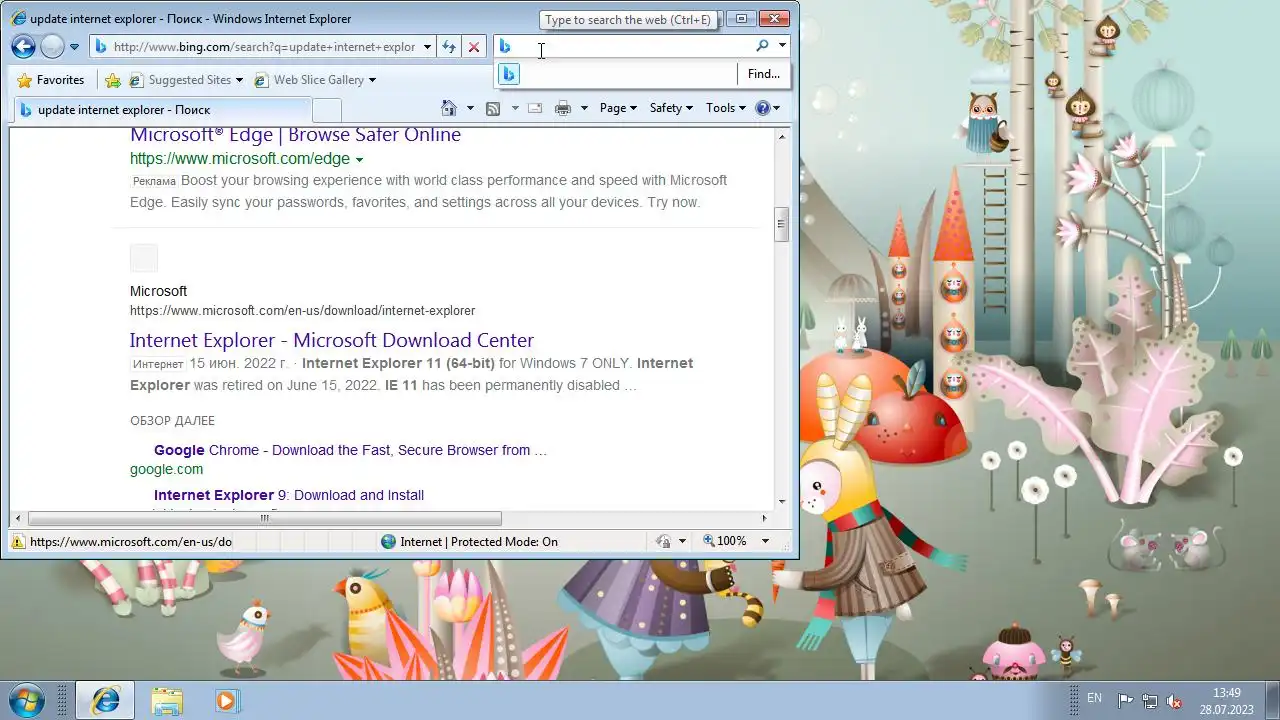Click the horizontal scrollbar right arrow

pos(765,518)
